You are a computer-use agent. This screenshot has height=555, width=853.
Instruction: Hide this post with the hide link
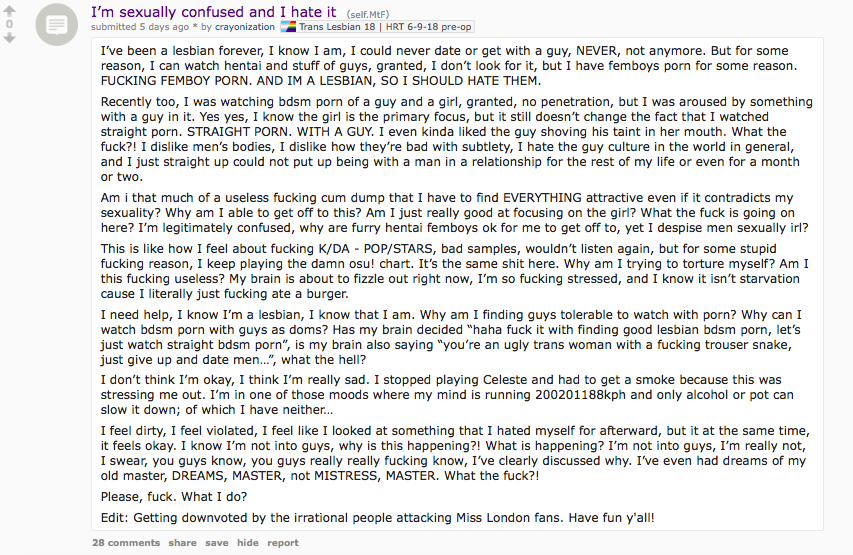[x=248, y=542]
